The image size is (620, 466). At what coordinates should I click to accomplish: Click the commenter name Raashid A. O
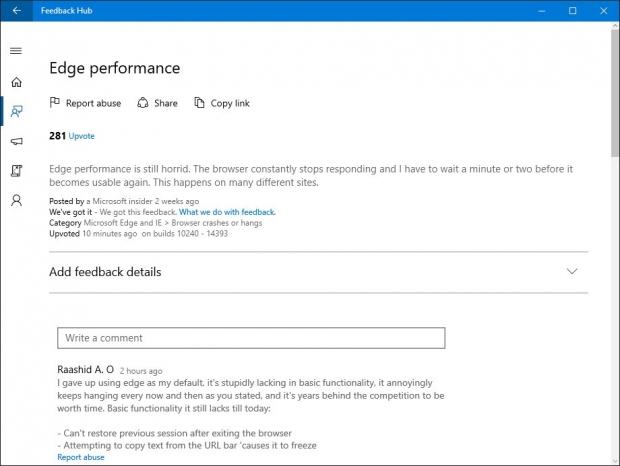pyautogui.click(x=85, y=370)
